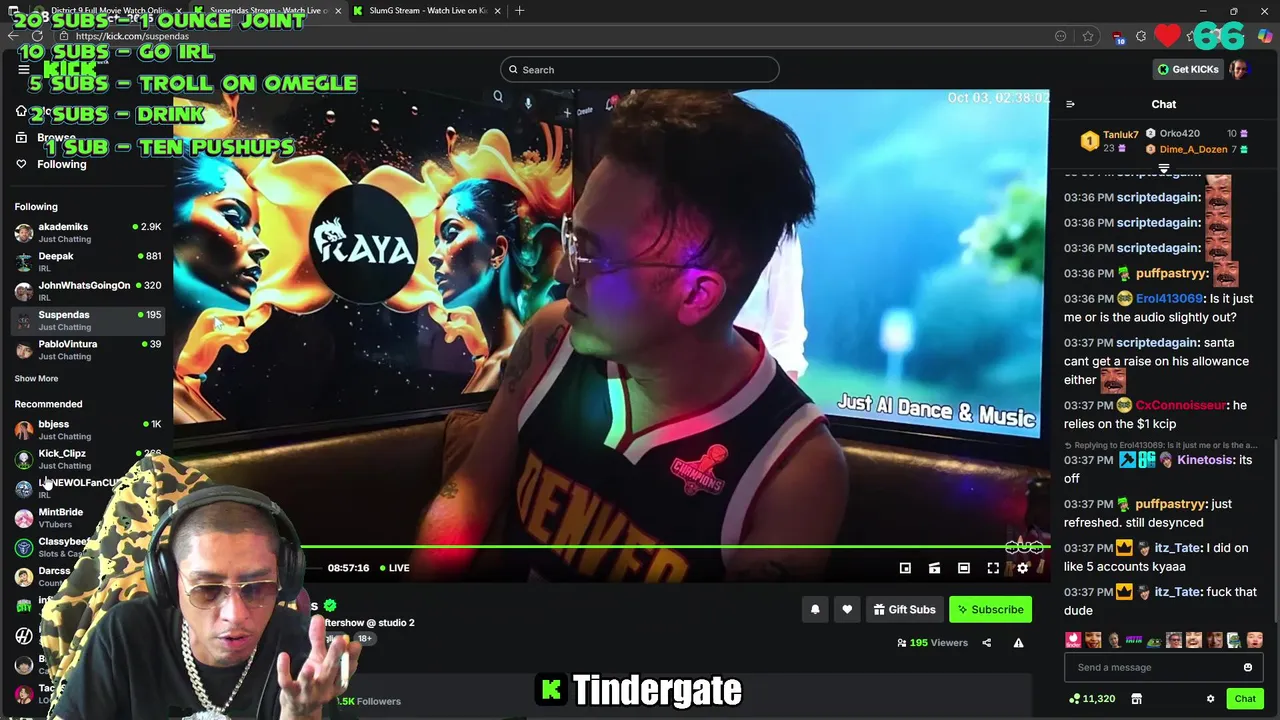Screen dimensions: 1280x720
Task: Close the Suspendas Stream tab
Action: 337,11
